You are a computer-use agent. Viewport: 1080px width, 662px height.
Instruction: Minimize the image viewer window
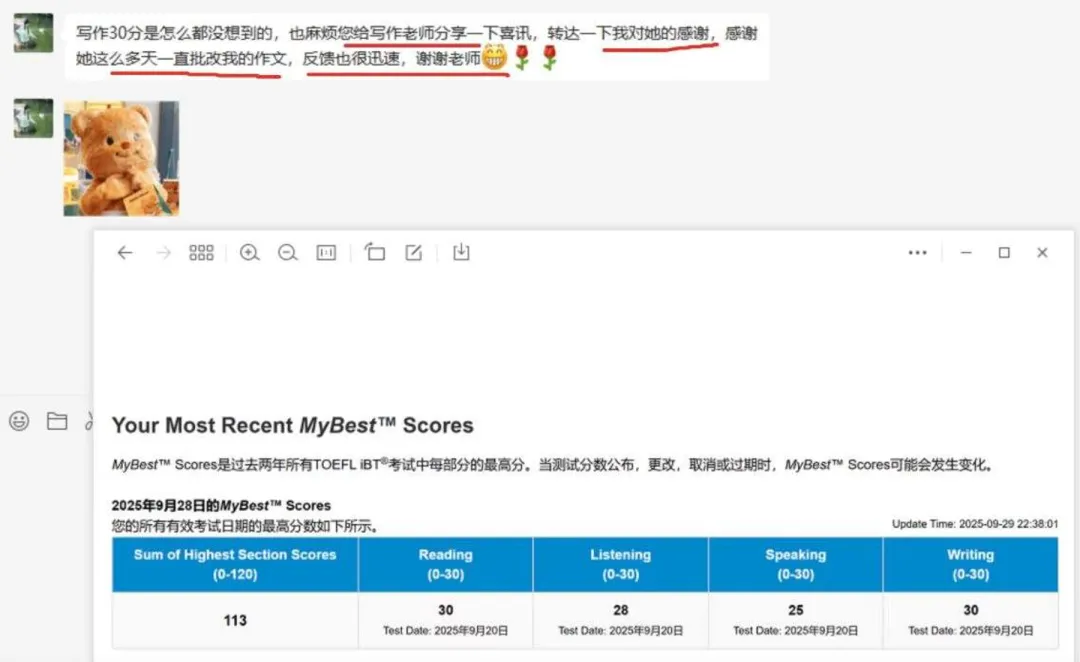[966, 253]
